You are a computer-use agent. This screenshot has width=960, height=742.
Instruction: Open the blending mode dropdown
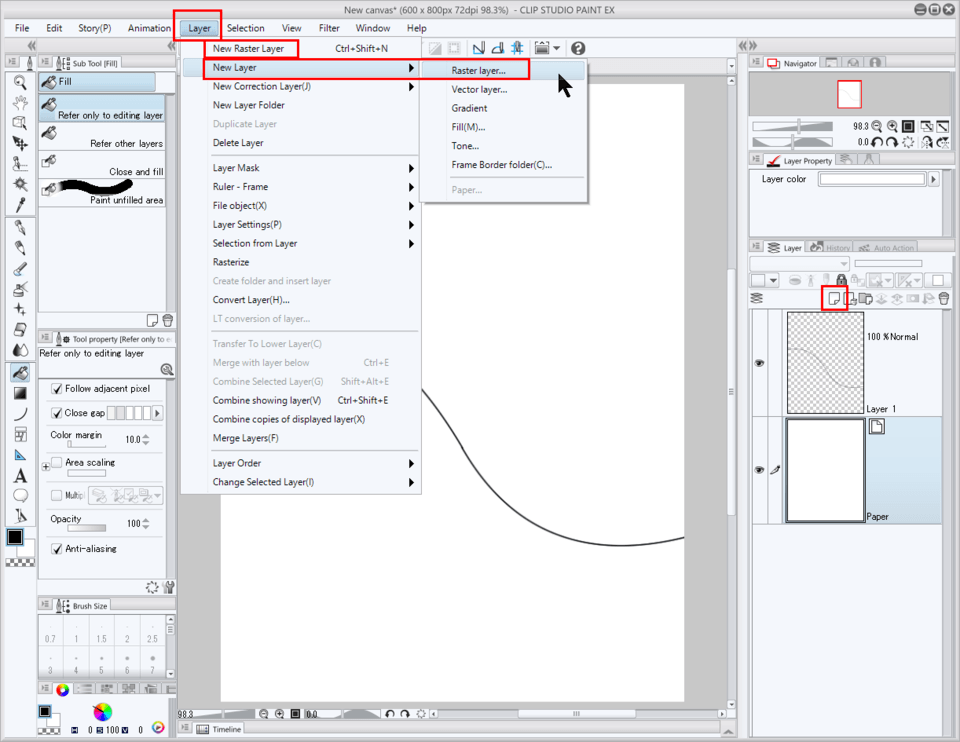(799, 264)
